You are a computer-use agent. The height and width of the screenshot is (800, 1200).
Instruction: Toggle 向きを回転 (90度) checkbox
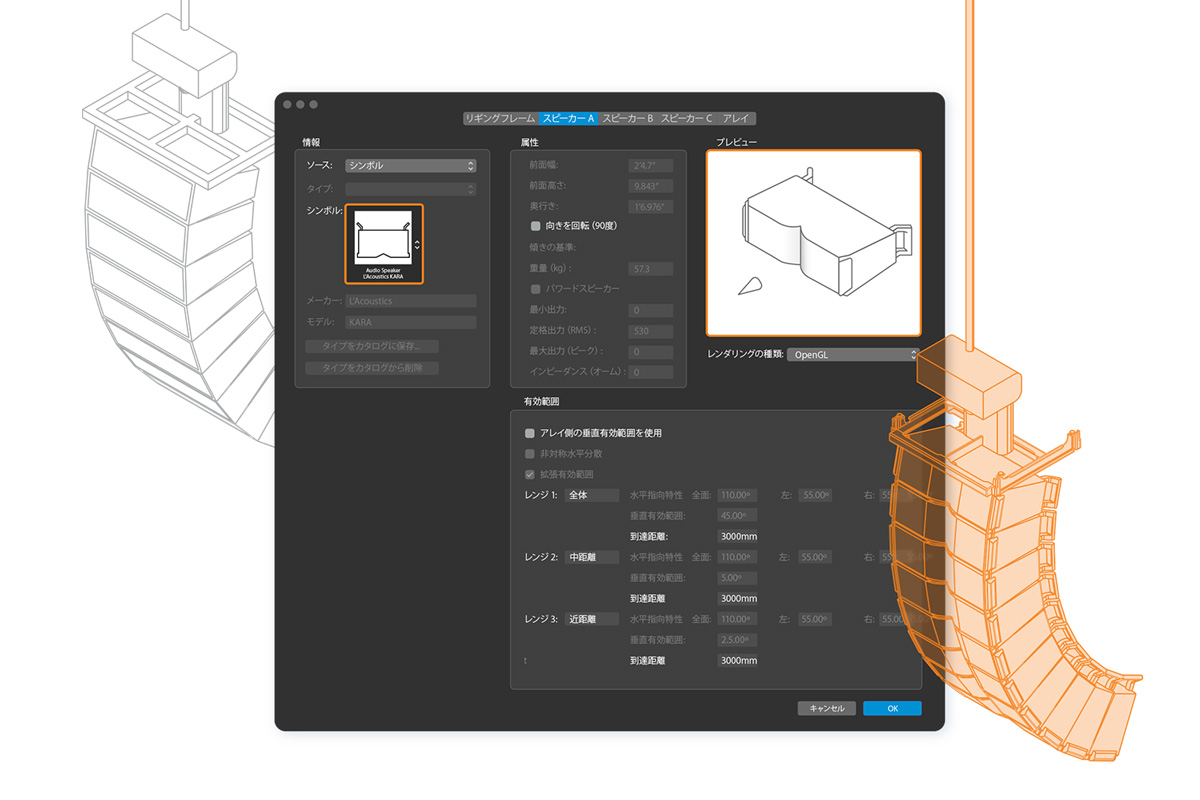[x=536, y=227]
